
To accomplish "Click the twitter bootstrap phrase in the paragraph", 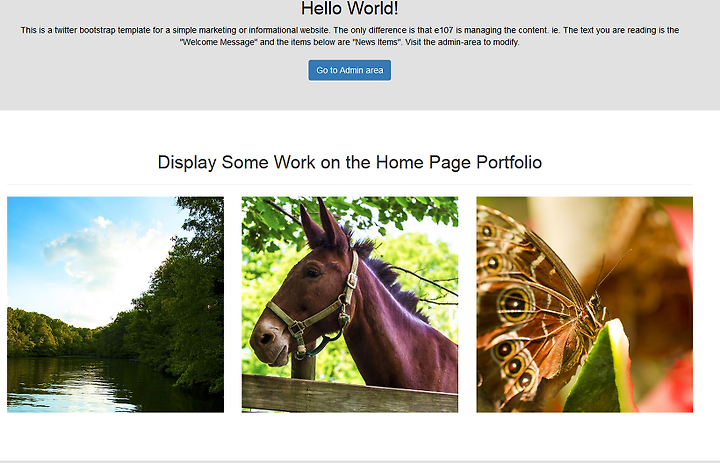I will click(85, 30).
